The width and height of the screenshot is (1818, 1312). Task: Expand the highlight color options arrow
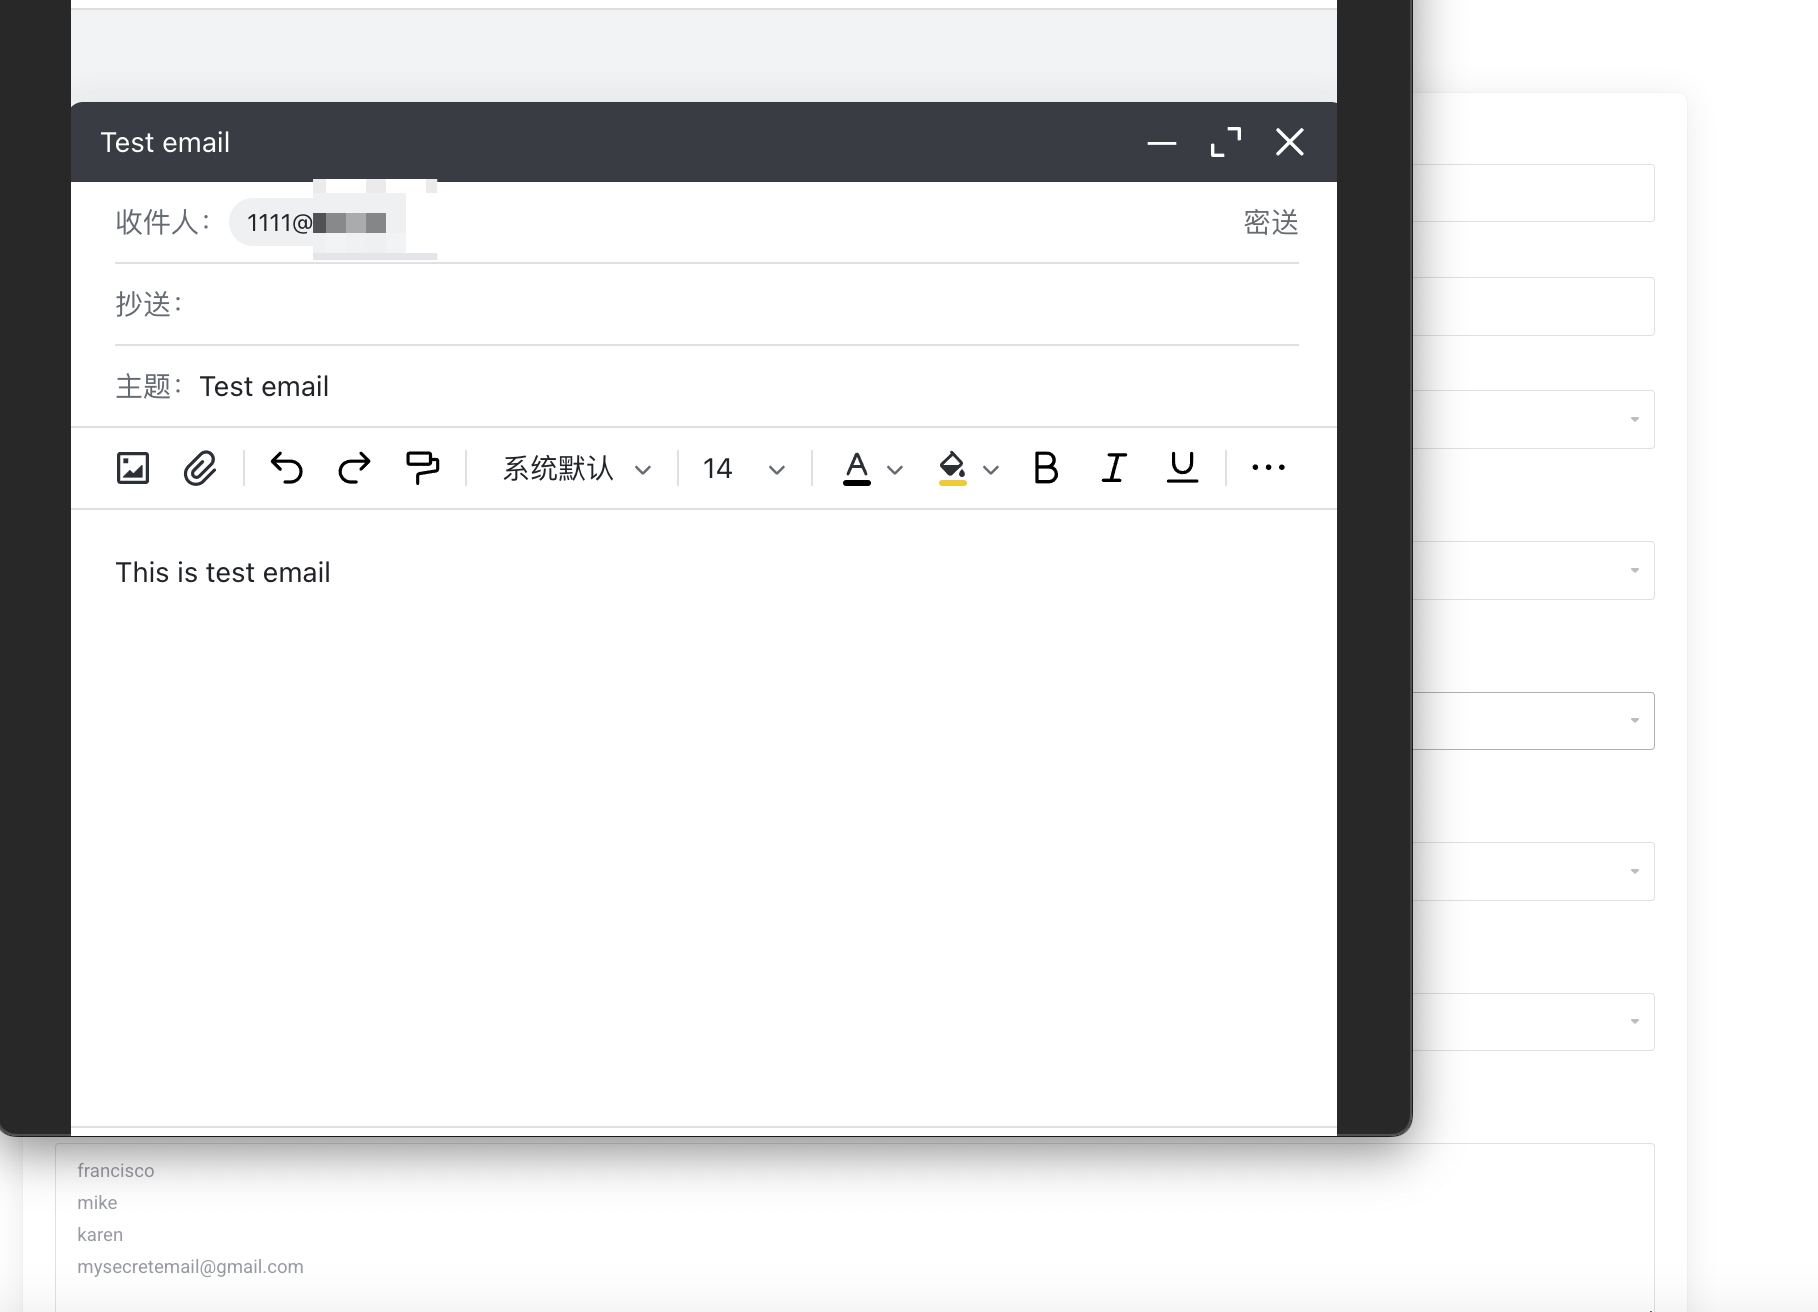pos(991,469)
